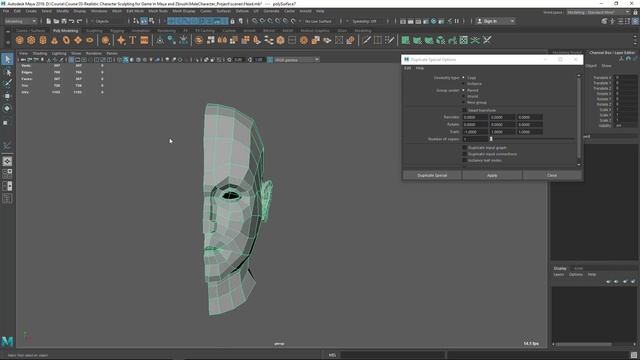The width and height of the screenshot is (640, 360).
Task: Adjust the Number of copies slider handle
Action: pos(491,139)
